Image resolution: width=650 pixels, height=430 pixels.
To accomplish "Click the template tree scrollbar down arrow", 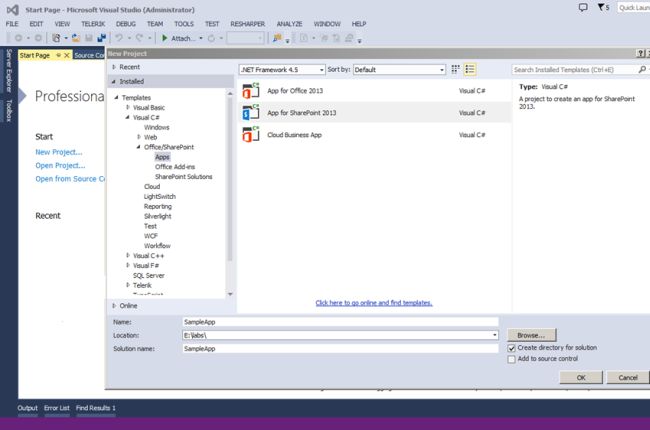I will [230, 294].
